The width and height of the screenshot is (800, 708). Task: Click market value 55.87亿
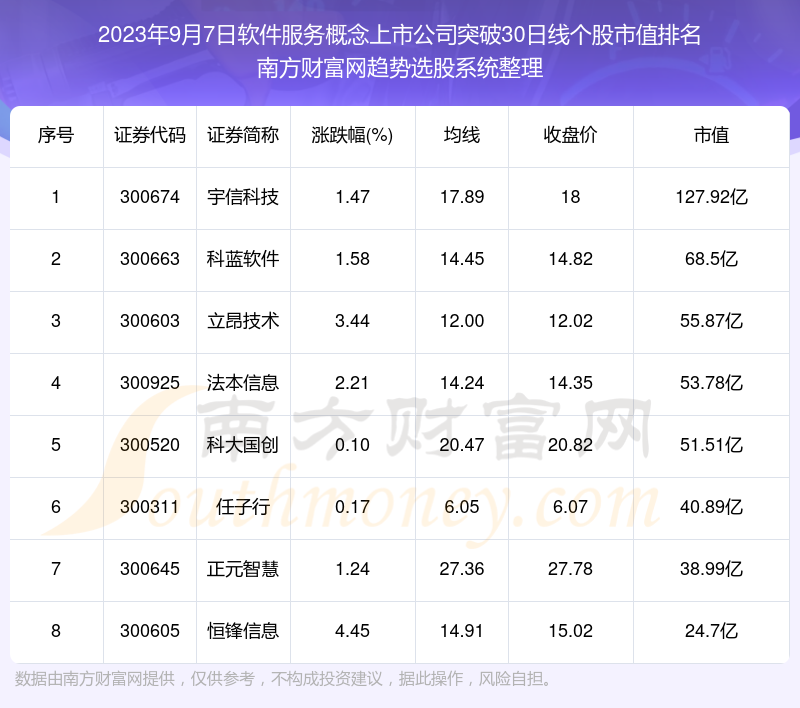coord(711,321)
